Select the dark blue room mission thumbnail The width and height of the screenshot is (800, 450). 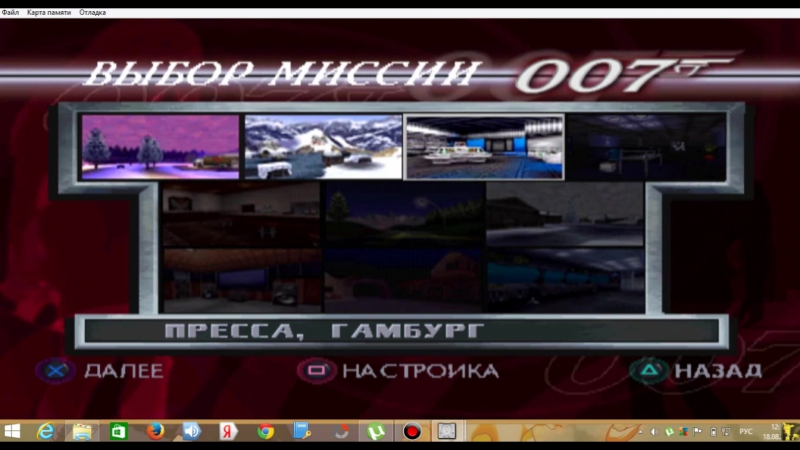pyautogui.click(x=646, y=147)
